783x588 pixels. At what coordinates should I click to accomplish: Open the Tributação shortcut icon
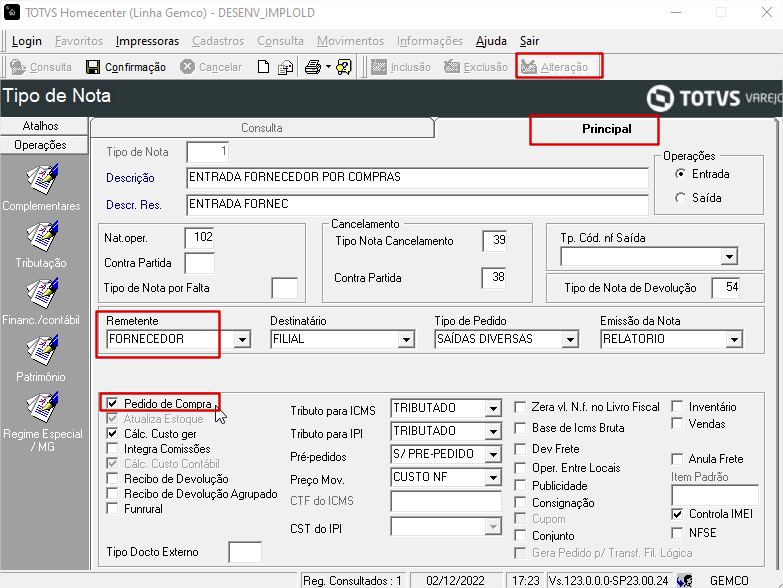42,236
